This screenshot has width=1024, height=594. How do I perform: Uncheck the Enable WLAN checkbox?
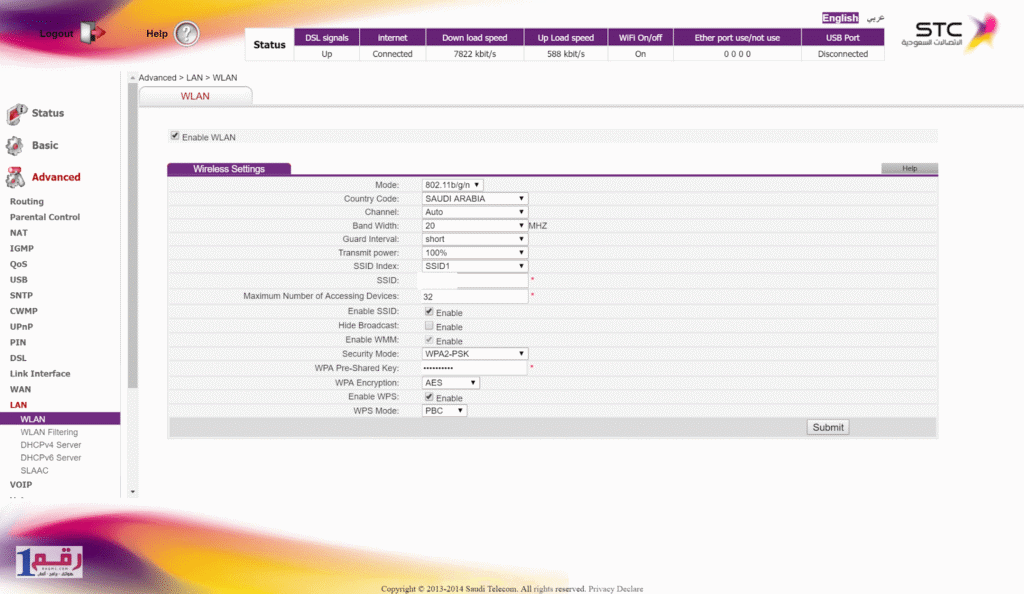(174, 135)
